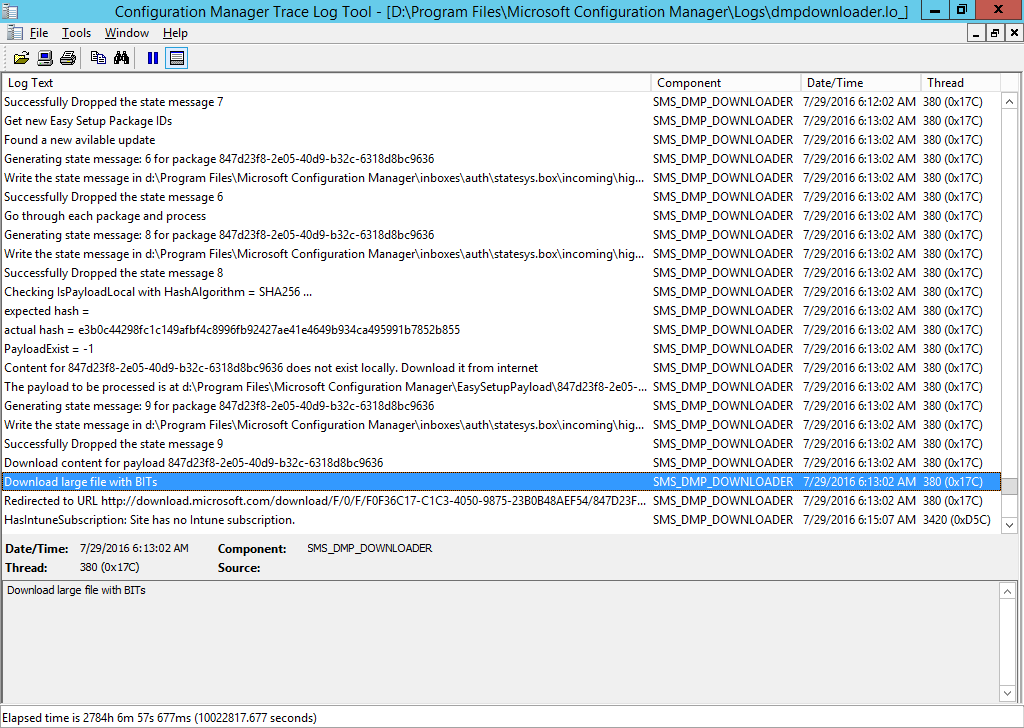Click the document icon beside the File menu
Image resolution: width=1024 pixels, height=728 pixels.
point(14,33)
